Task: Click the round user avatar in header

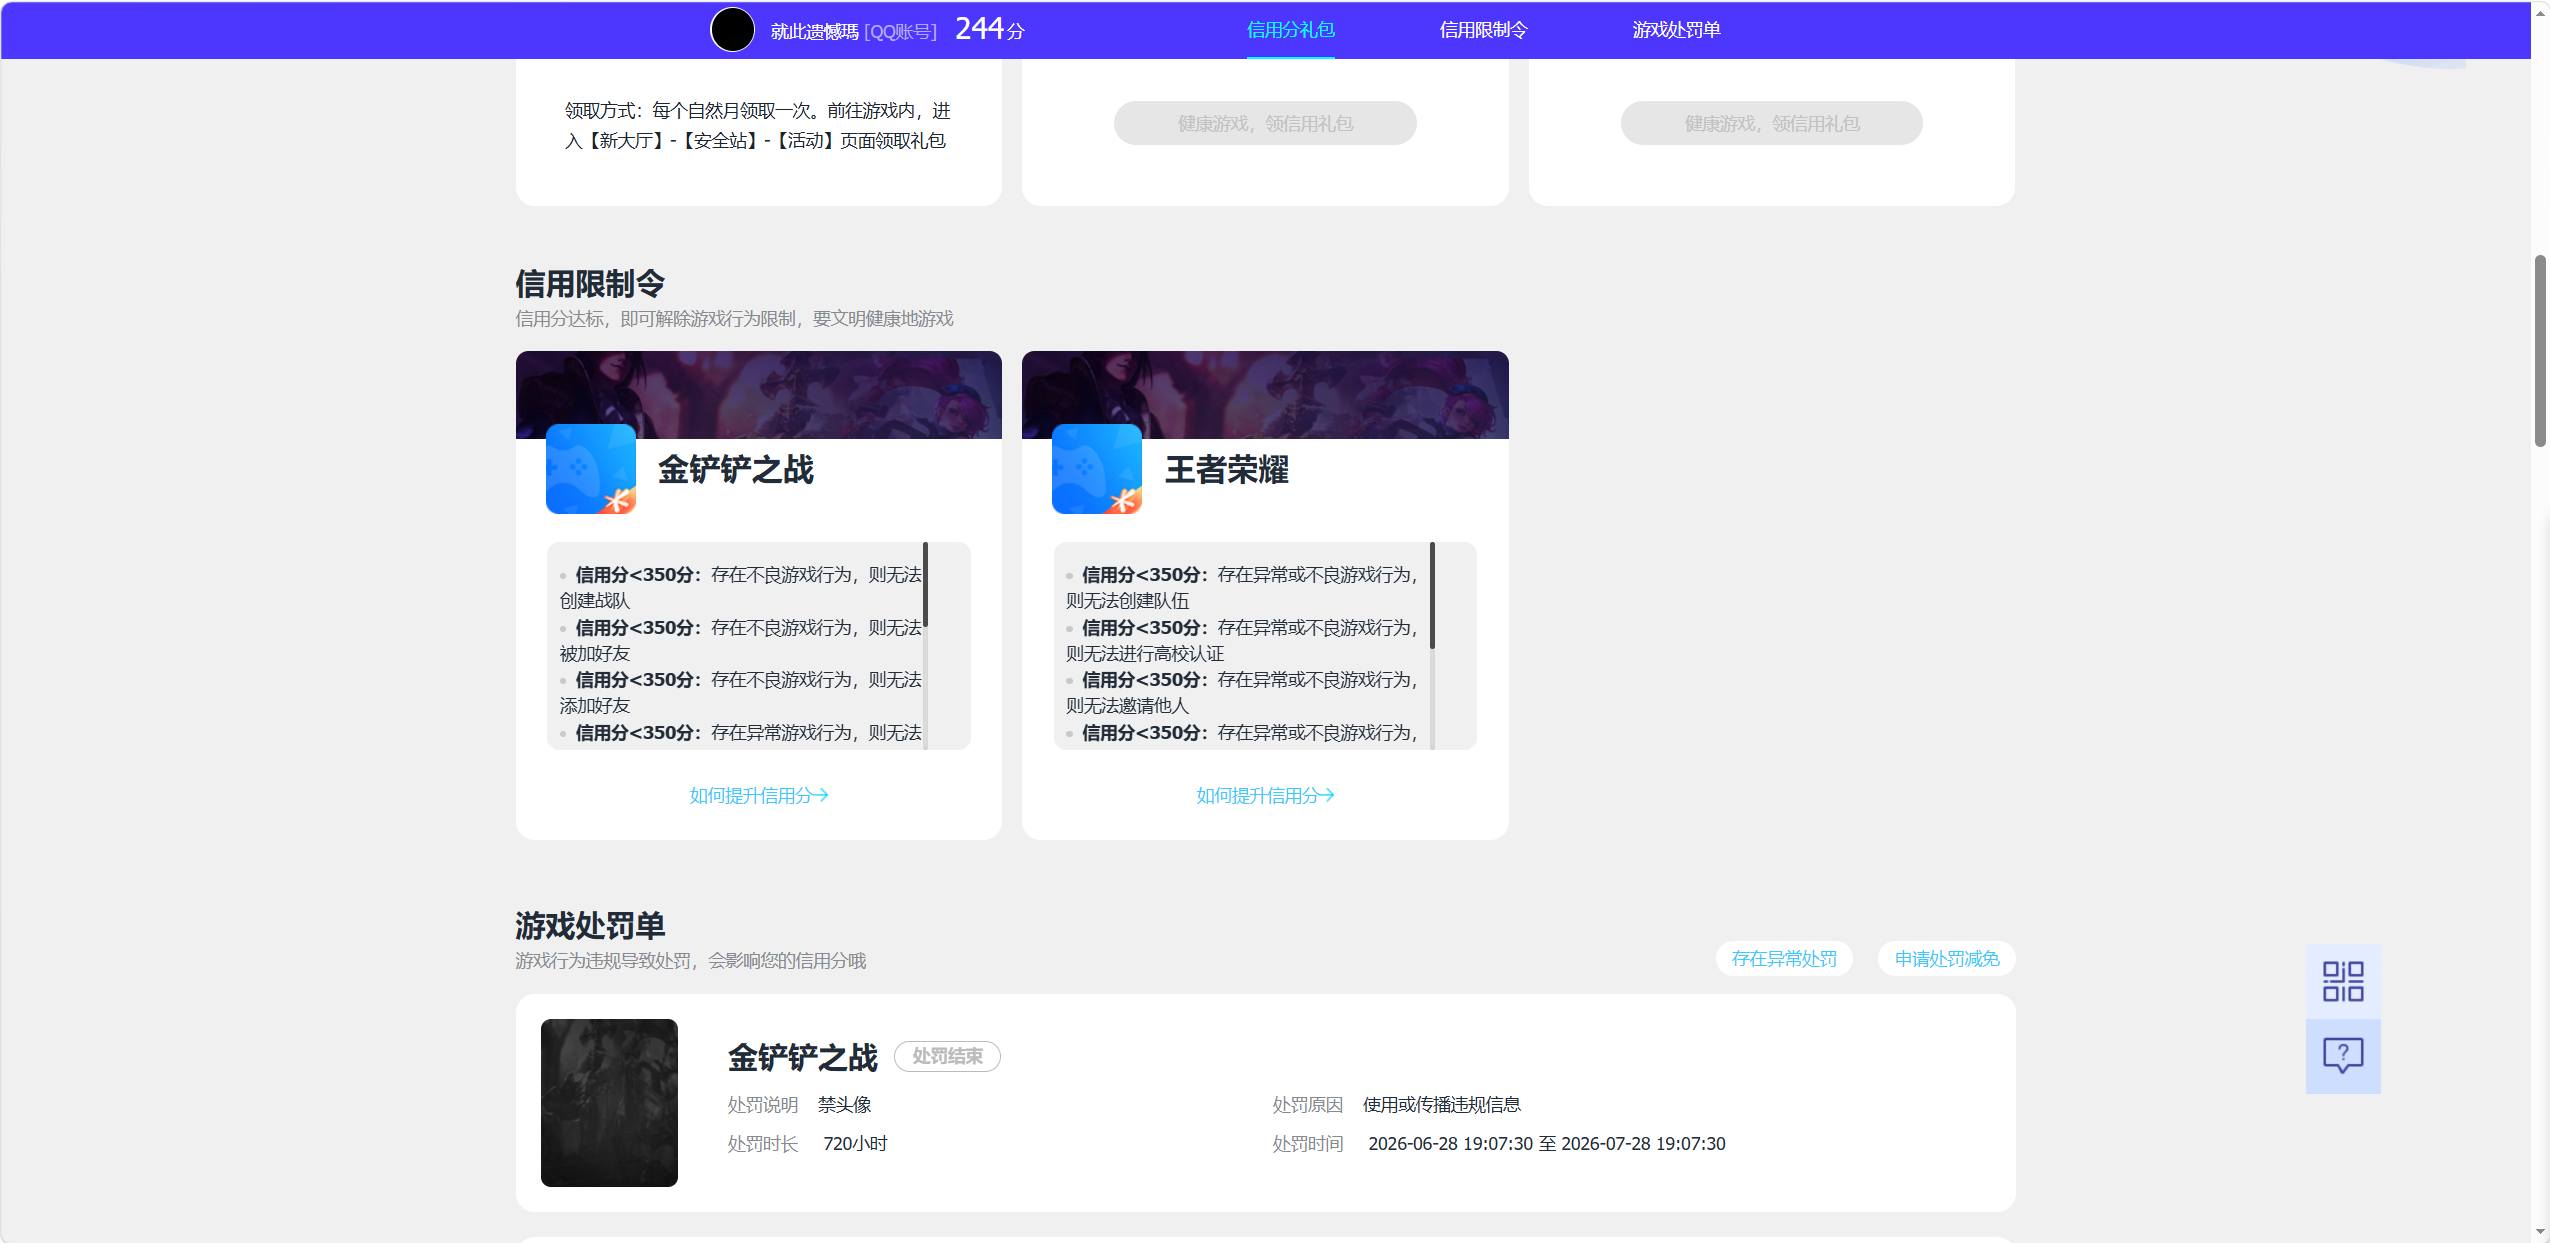Action: coord(732,30)
